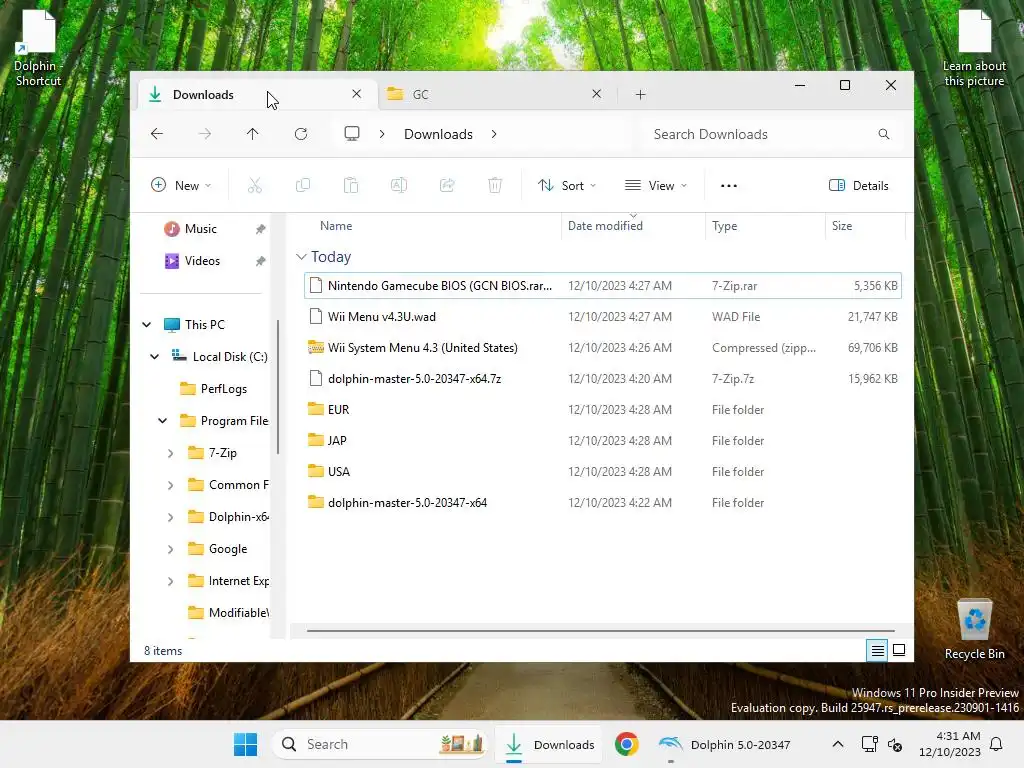Screen dimensions: 1024x768
Task: Switch to large thumbnails view icon
Action: (899, 650)
